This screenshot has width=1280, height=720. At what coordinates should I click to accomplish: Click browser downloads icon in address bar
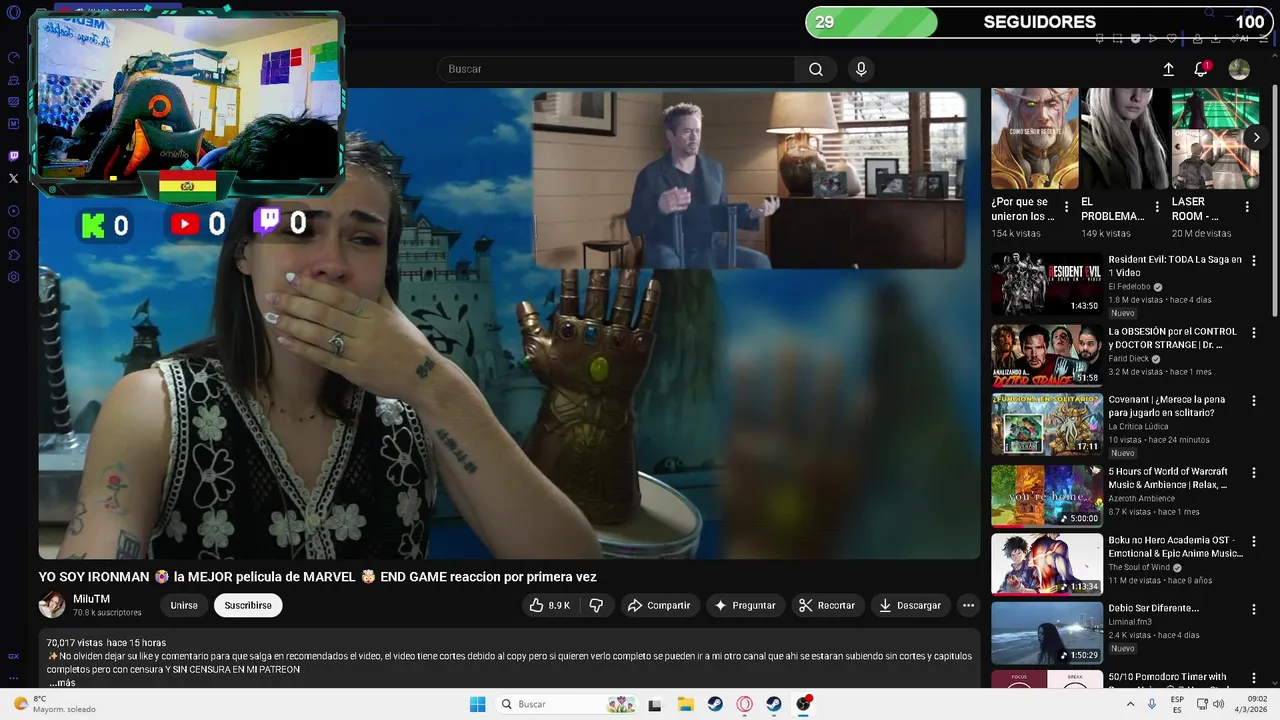(x=1215, y=39)
